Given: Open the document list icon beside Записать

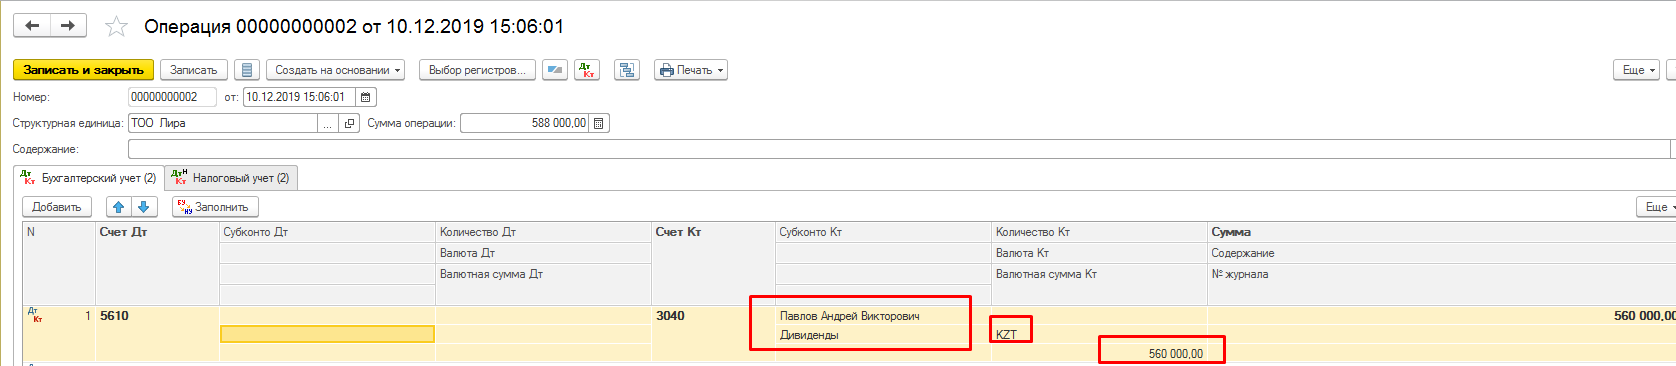Looking at the screenshot, I should point(247,70).
